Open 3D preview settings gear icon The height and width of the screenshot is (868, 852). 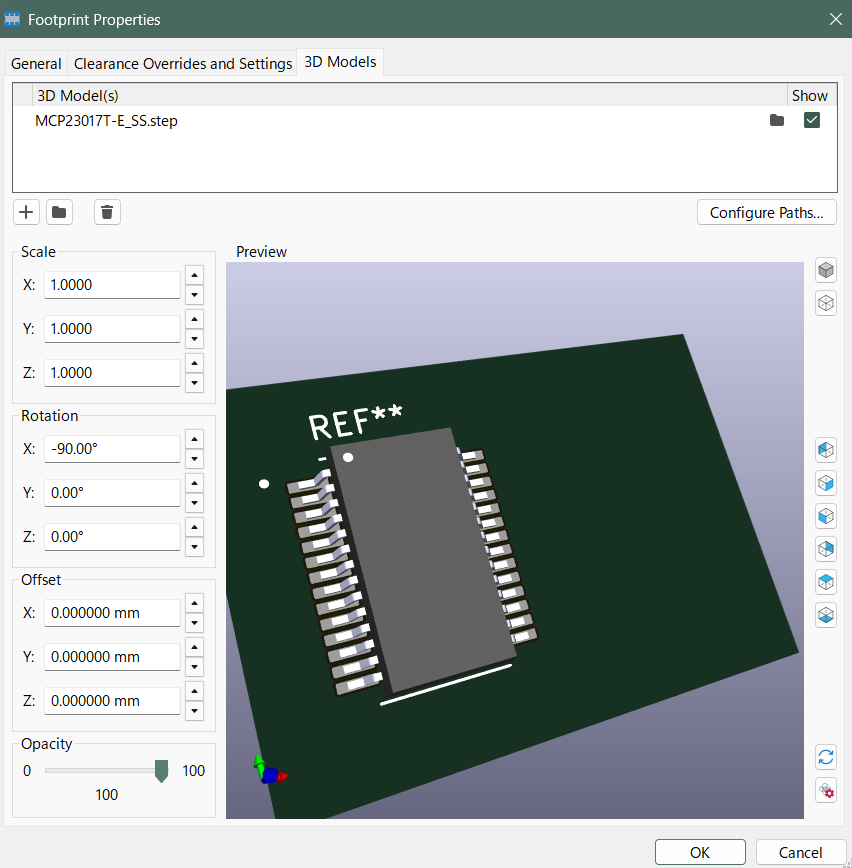click(x=826, y=790)
